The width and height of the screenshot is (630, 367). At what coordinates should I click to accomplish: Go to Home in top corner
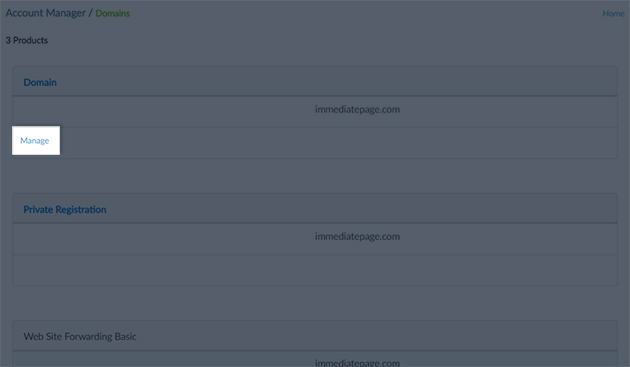click(613, 13)
